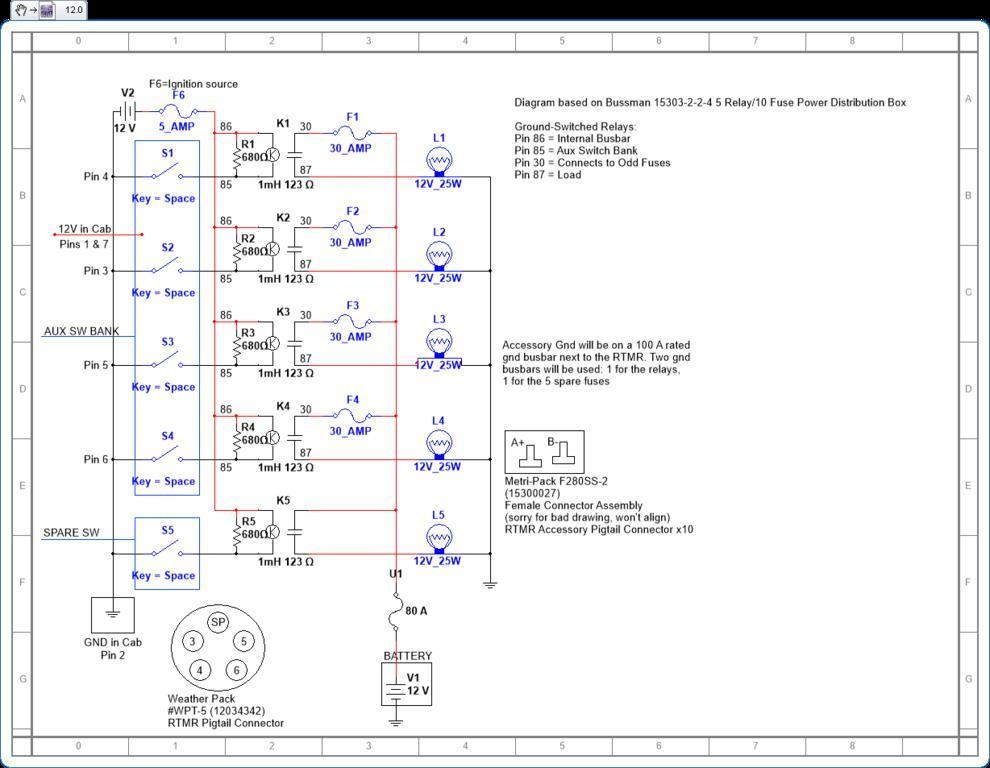The width and height of the screenshot is (990, 768).
Task: Click lamp L2 symbol
Action: coord(439,256)
